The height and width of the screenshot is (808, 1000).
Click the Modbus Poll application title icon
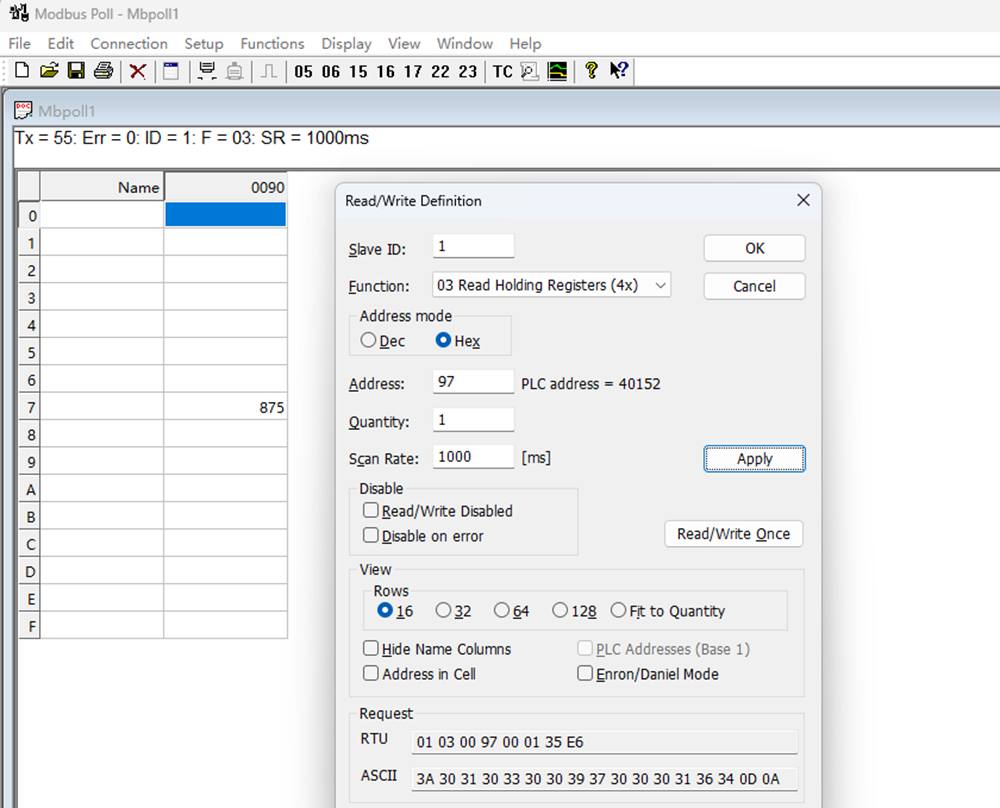[x=19, y=13]
